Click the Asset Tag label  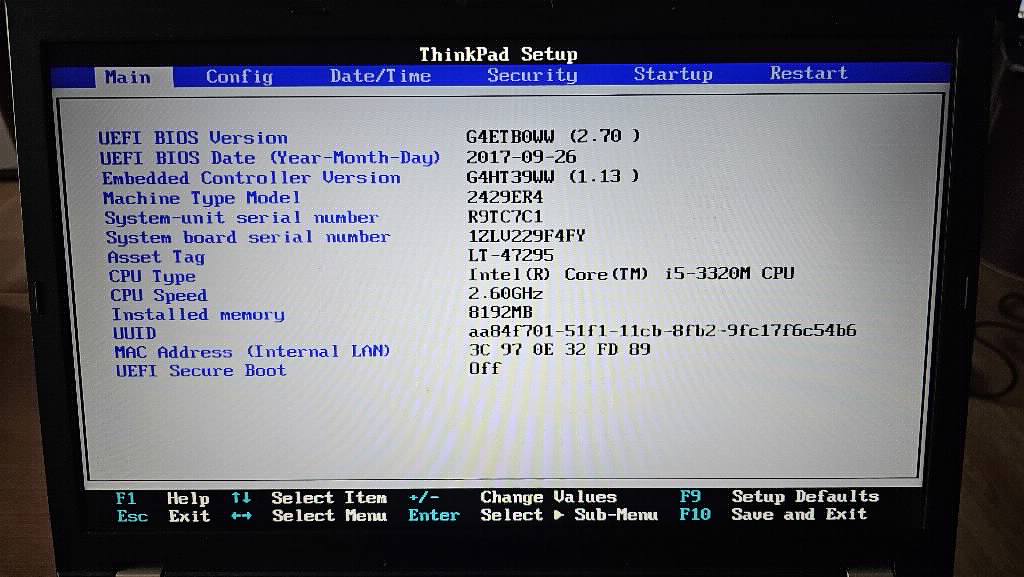tap(156, 257)
